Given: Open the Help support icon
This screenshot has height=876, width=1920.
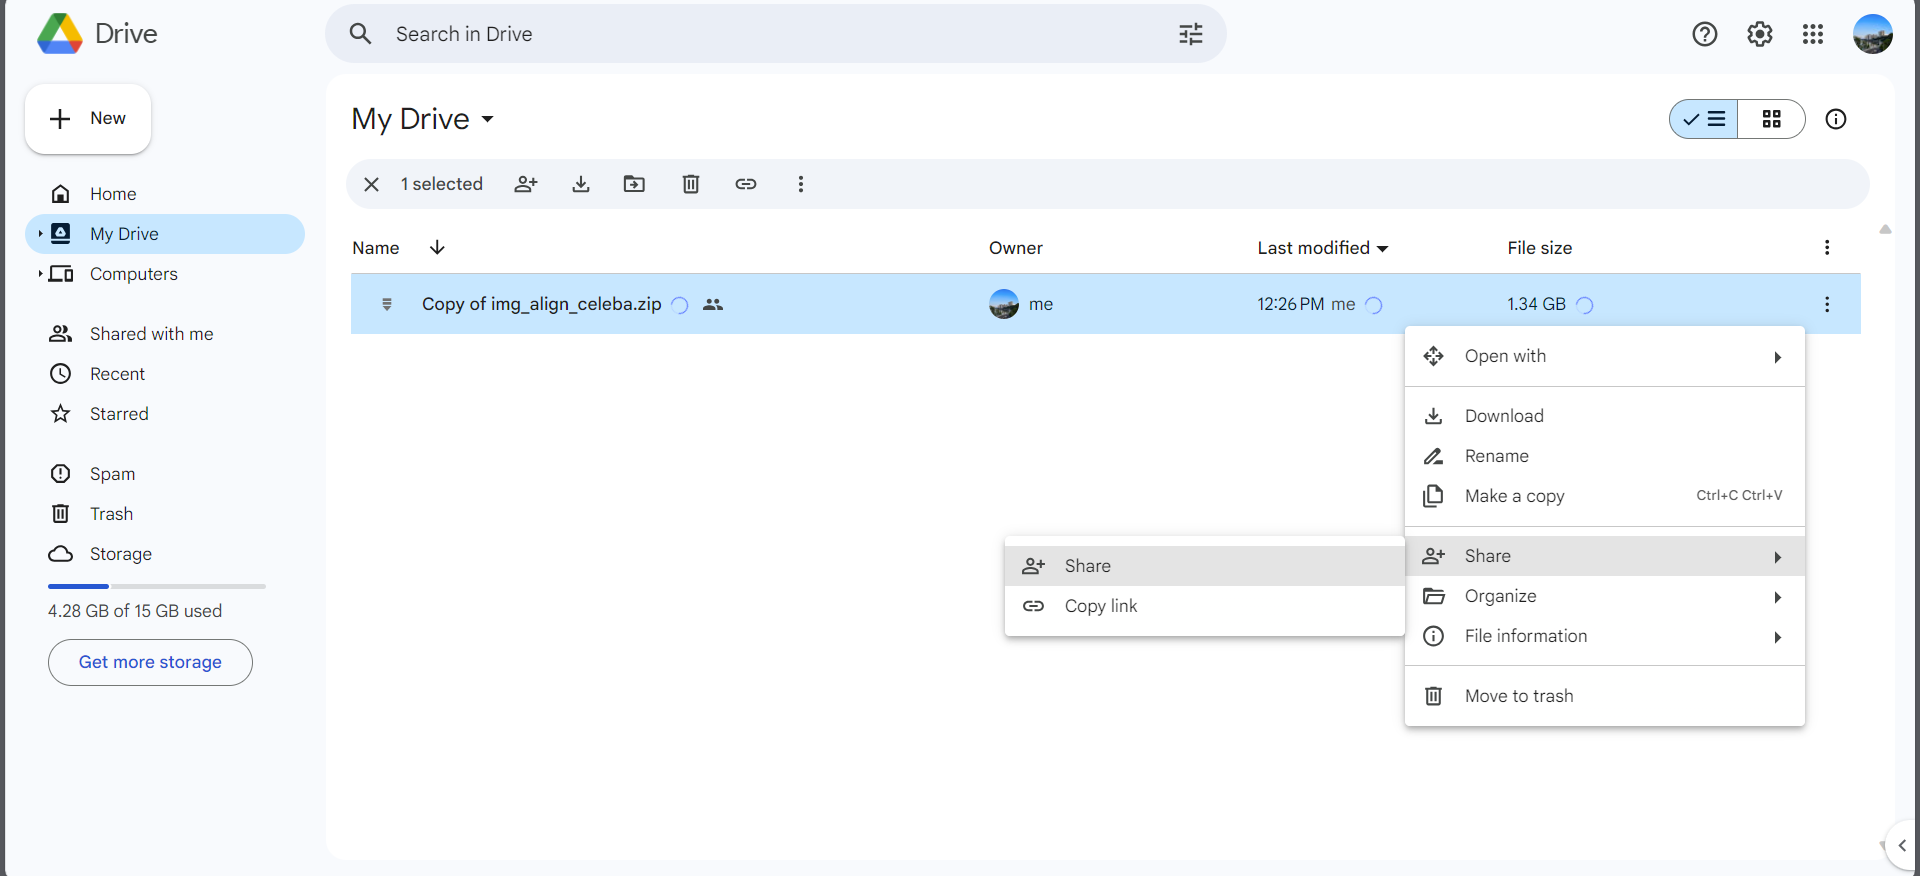Looking at the screenshot, I should (x=1704, y=34).
